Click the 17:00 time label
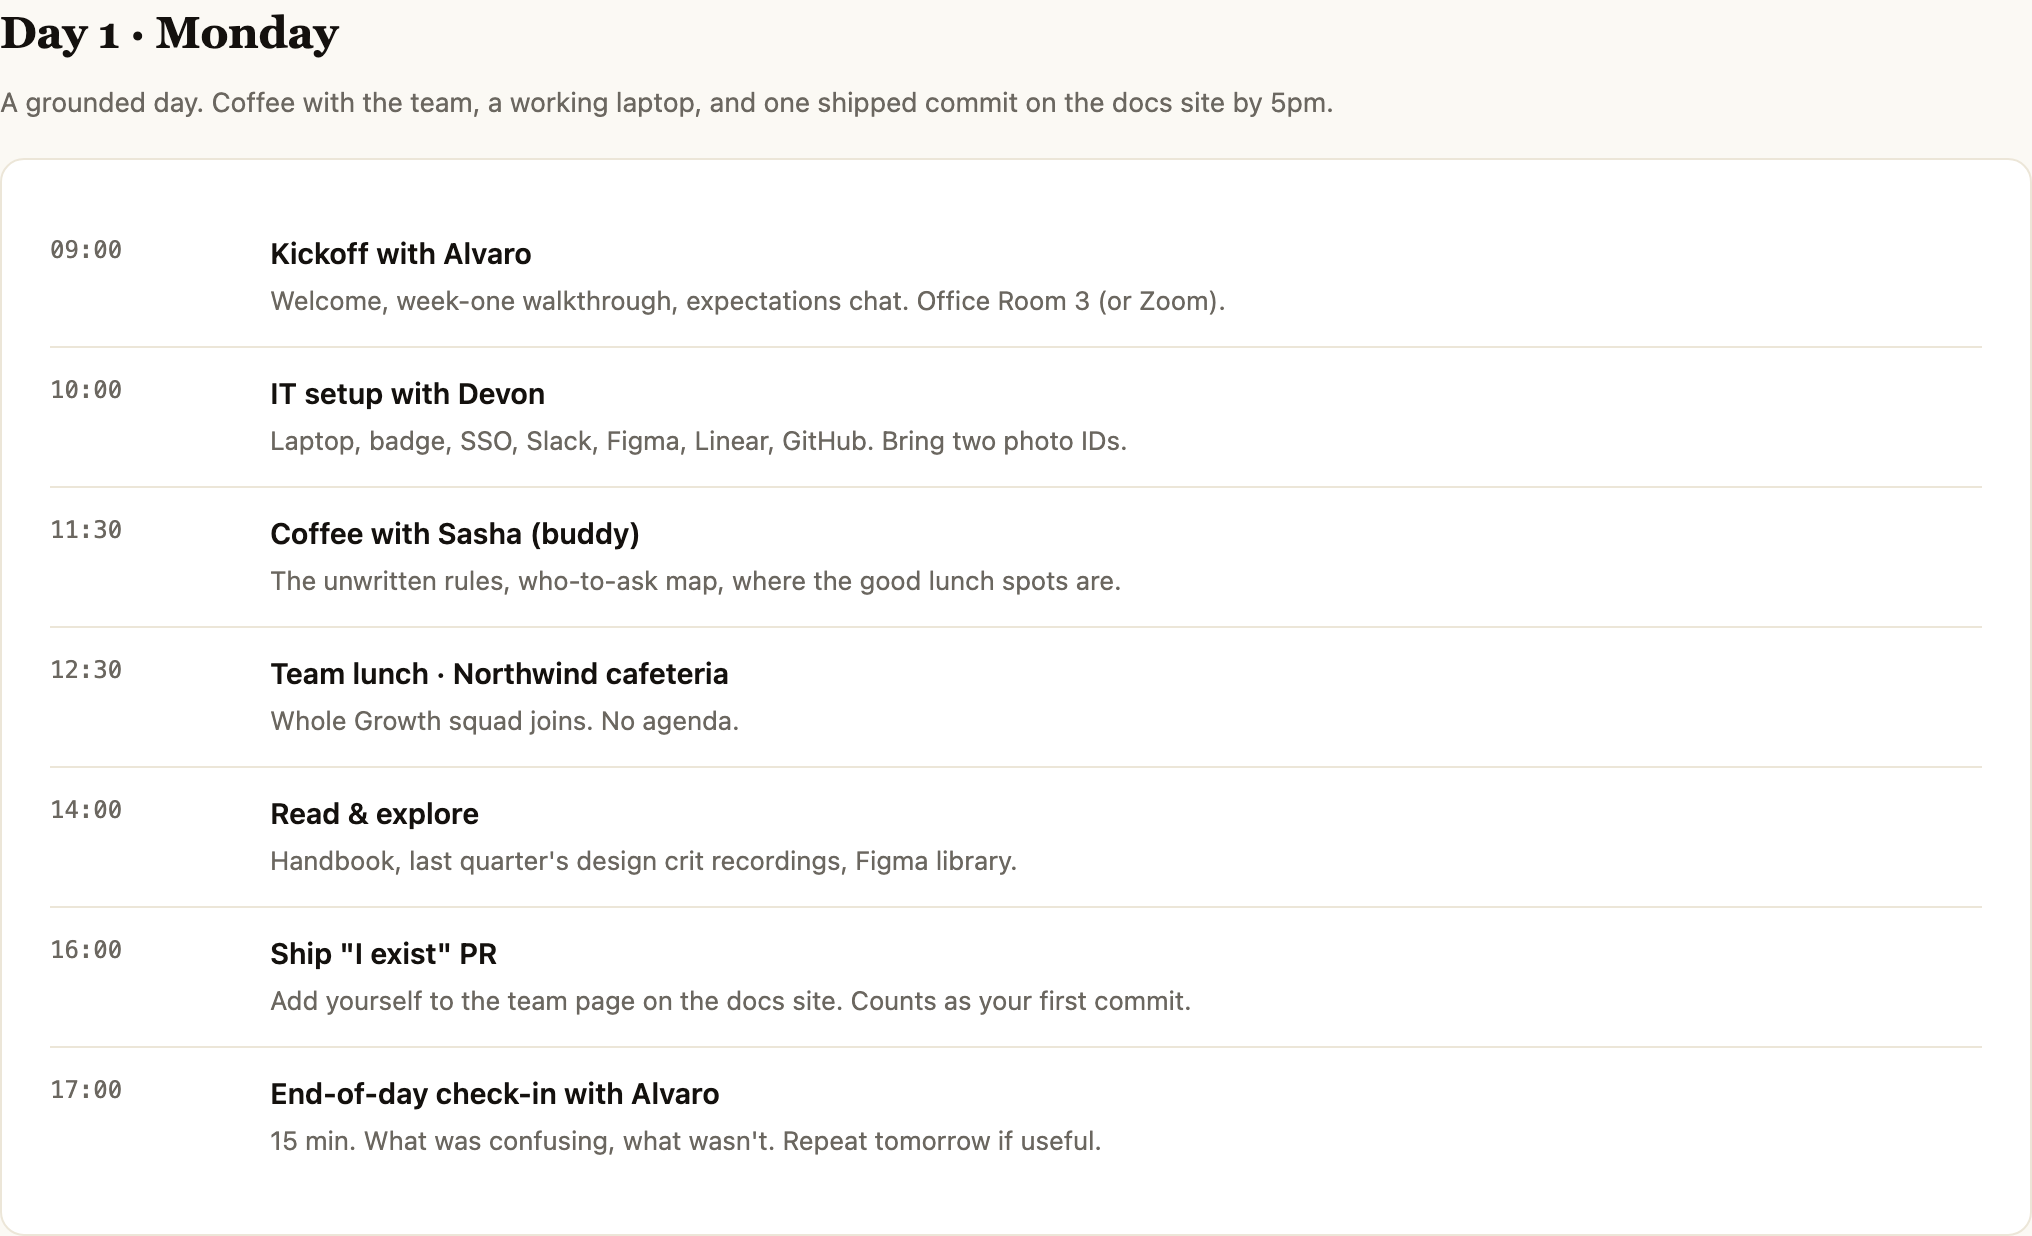This screenshot has width=2032, height=1236. pos(86,1090)
